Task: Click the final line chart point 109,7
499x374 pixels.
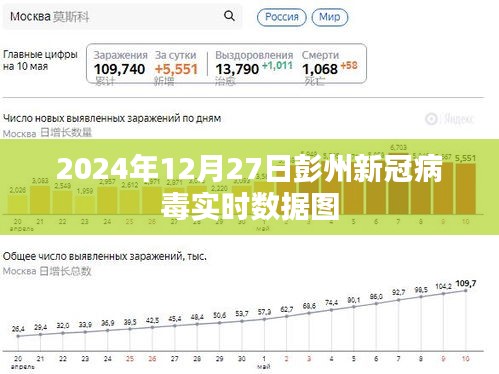Action: click(x=466, y=291)
